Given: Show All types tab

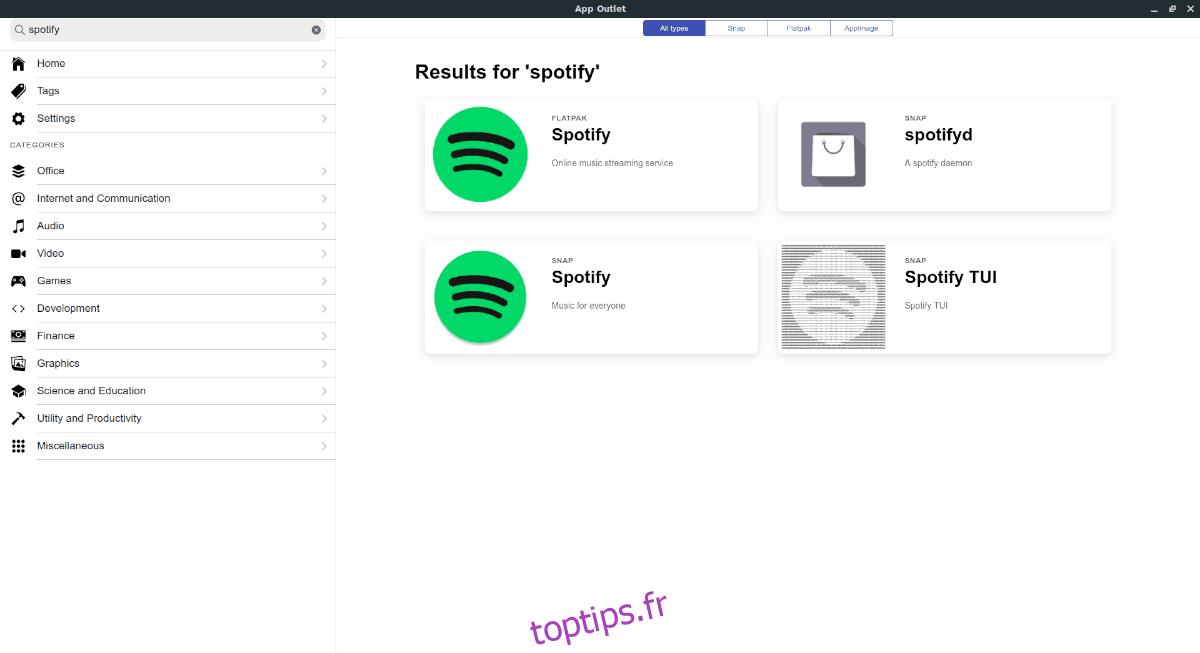Looking at the screenshot, I should [x=674, y=28].
